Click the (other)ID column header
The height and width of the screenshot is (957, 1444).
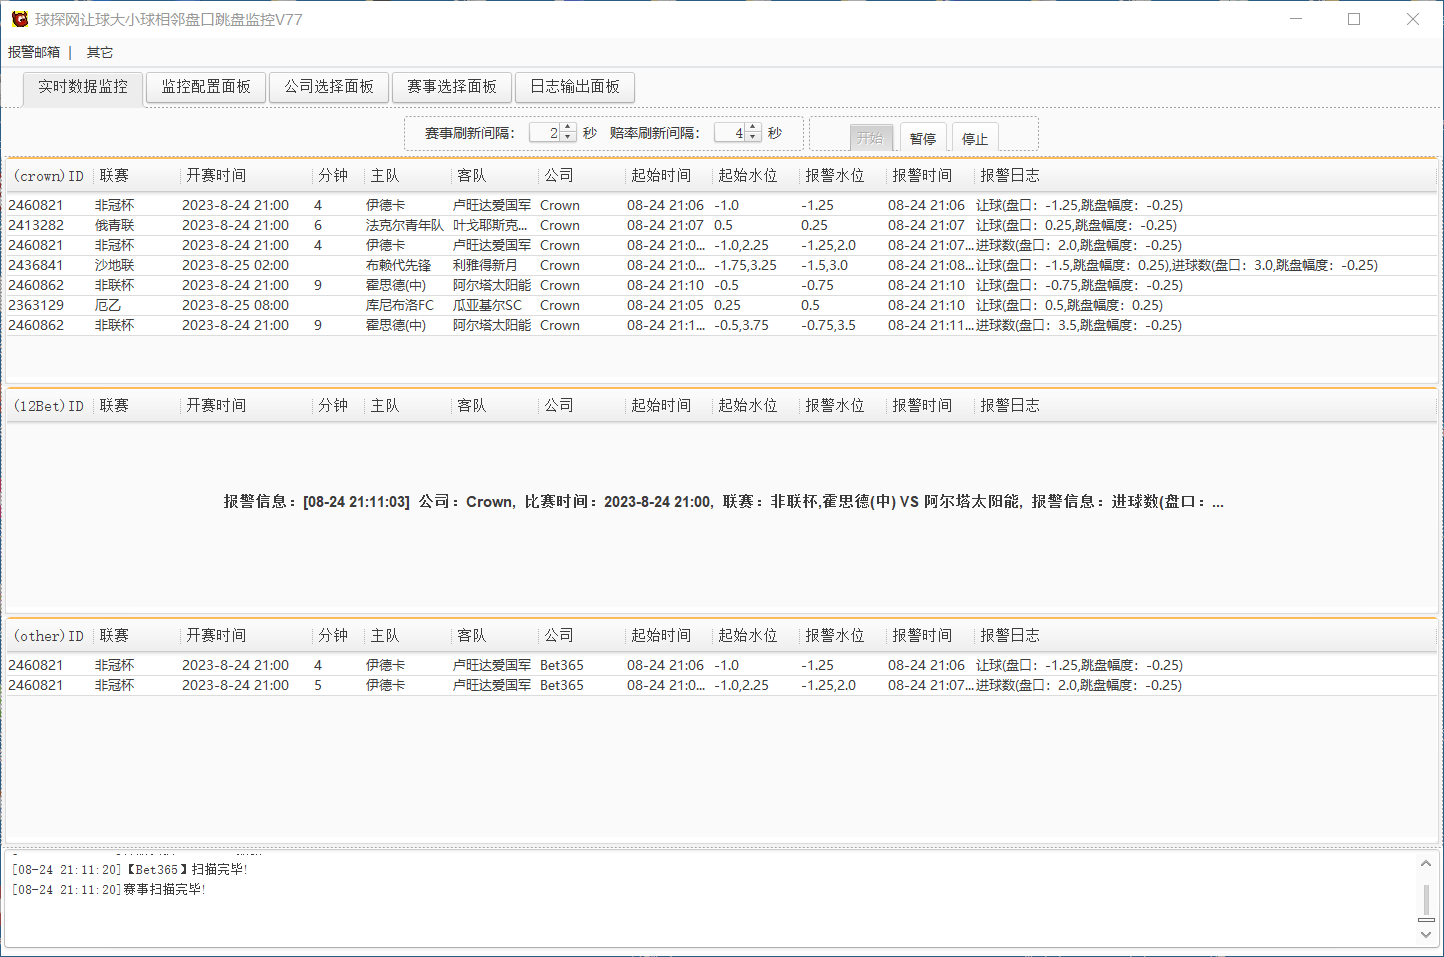(x=49, y=636)
